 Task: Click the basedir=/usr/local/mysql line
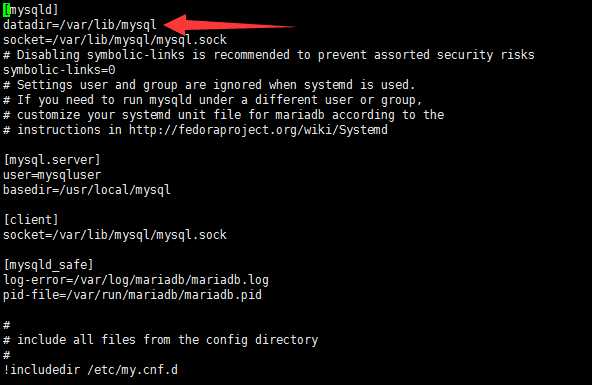pyautogui.click(x=87, y=190)
